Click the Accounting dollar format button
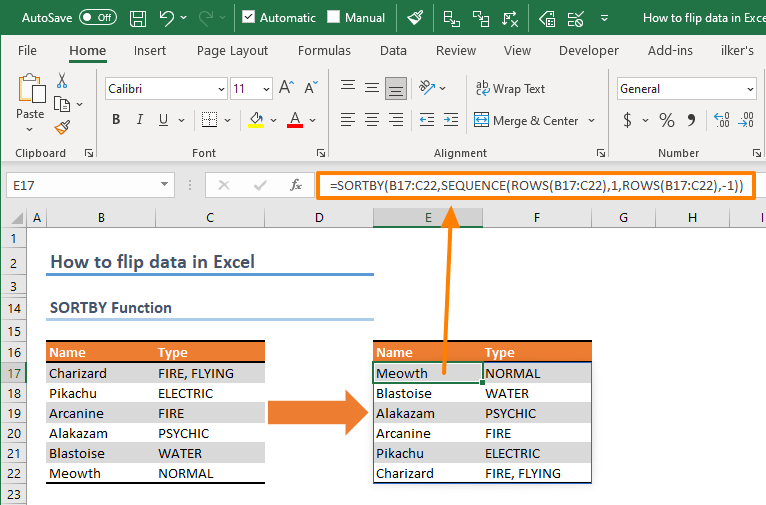The height and width of the screenshot is (505, 766). (x=628, y=120)
